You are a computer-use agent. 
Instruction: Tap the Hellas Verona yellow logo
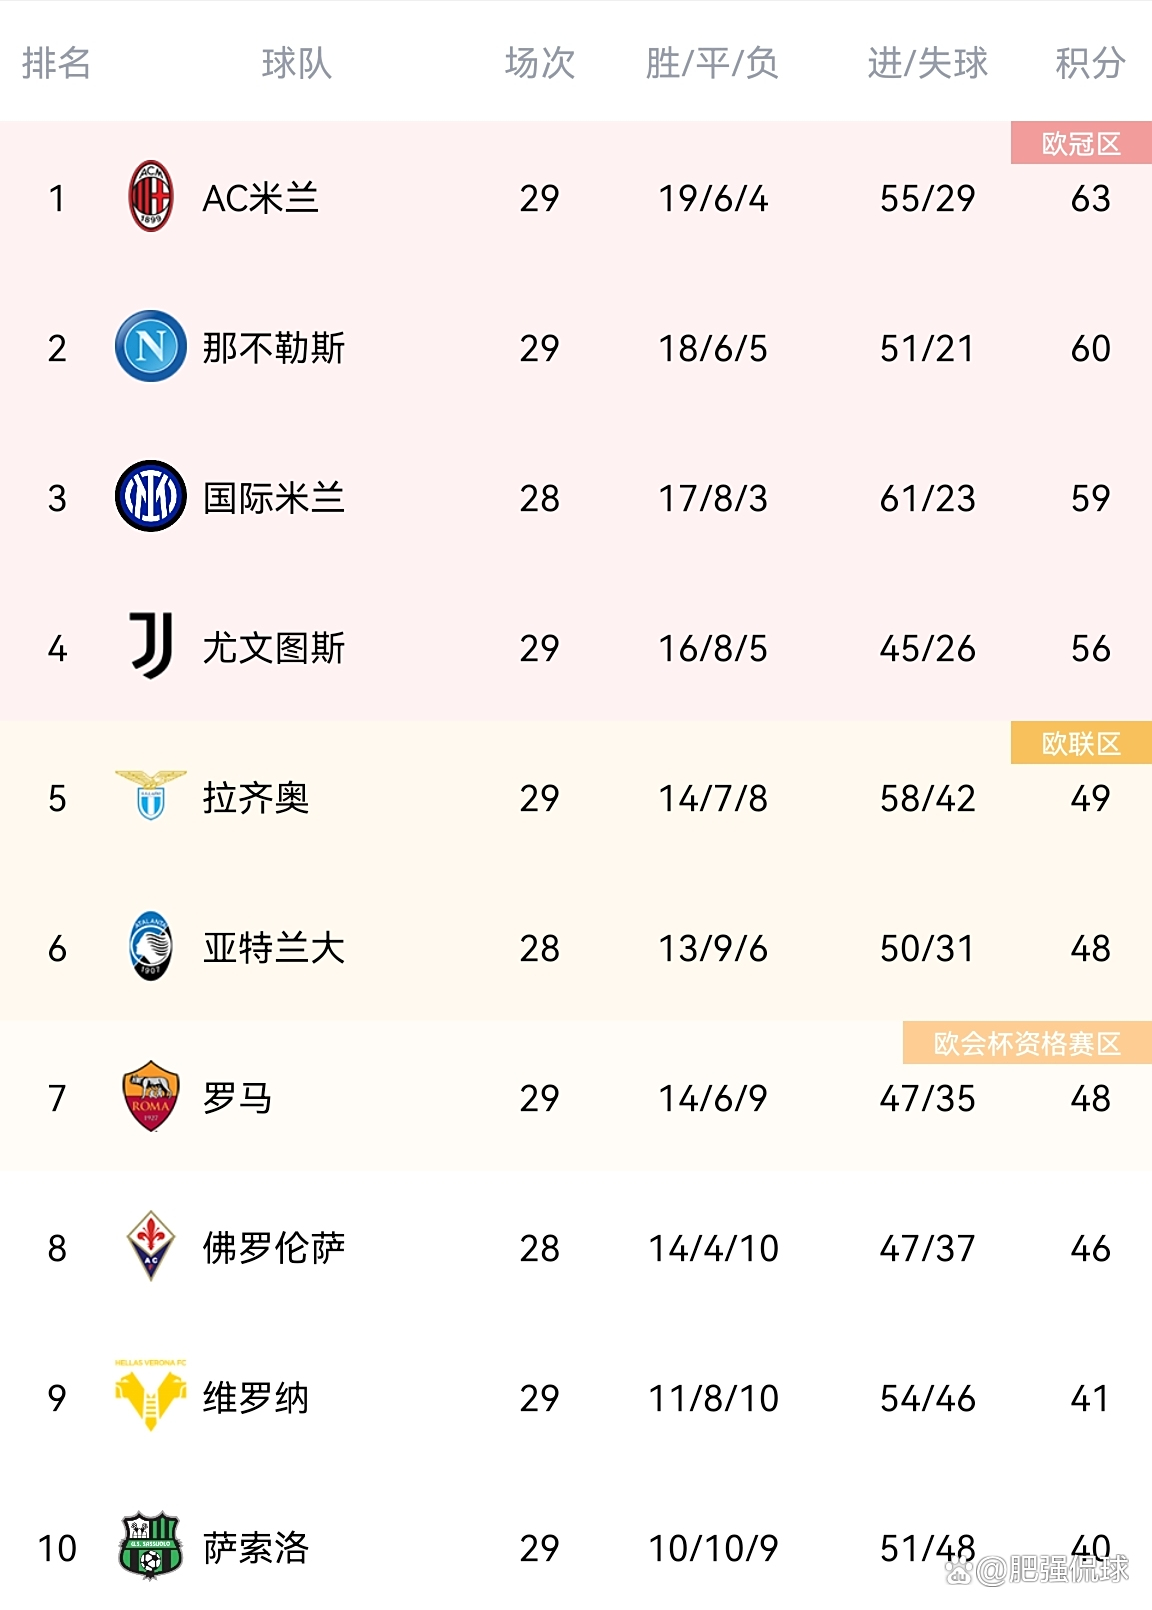151,1396
